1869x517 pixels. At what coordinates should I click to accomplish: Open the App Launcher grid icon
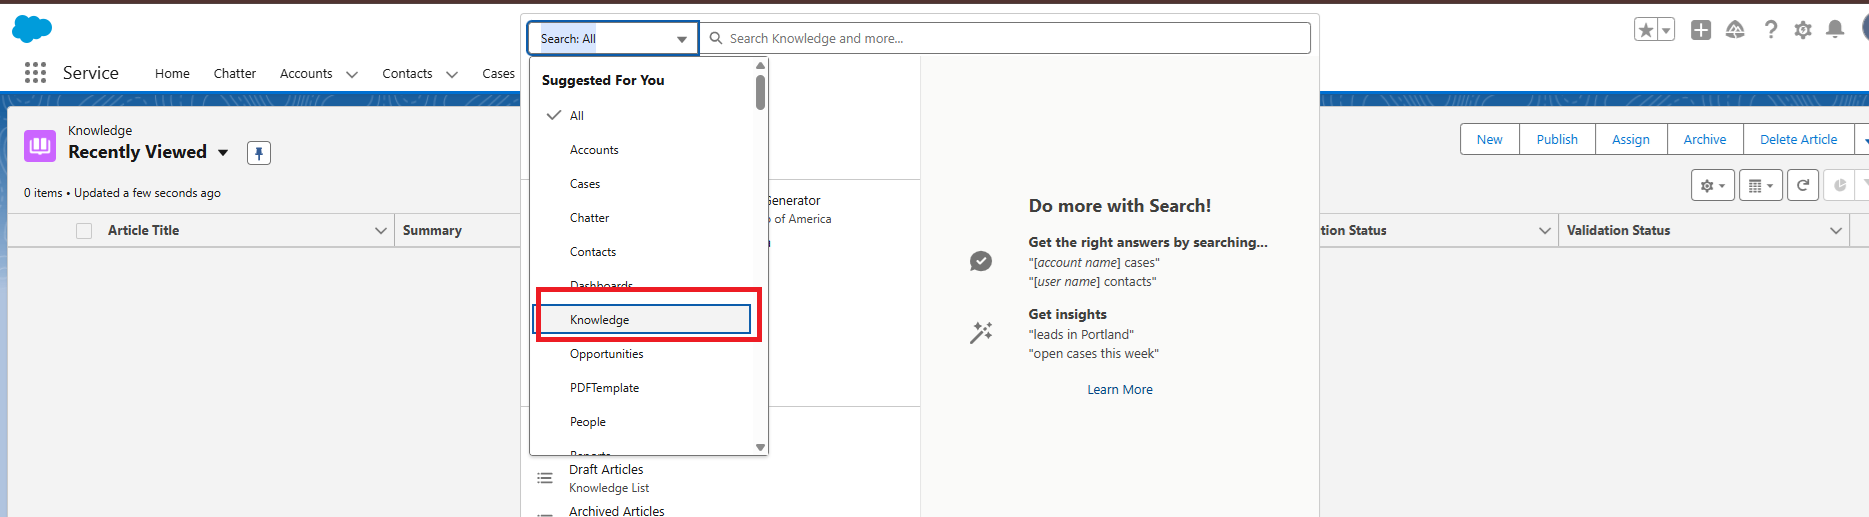[x=35, y=73]
